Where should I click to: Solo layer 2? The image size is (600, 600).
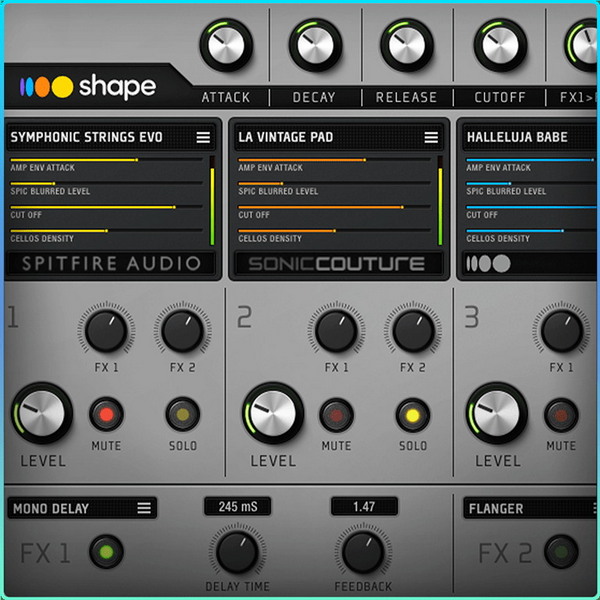tap(413, 416)
